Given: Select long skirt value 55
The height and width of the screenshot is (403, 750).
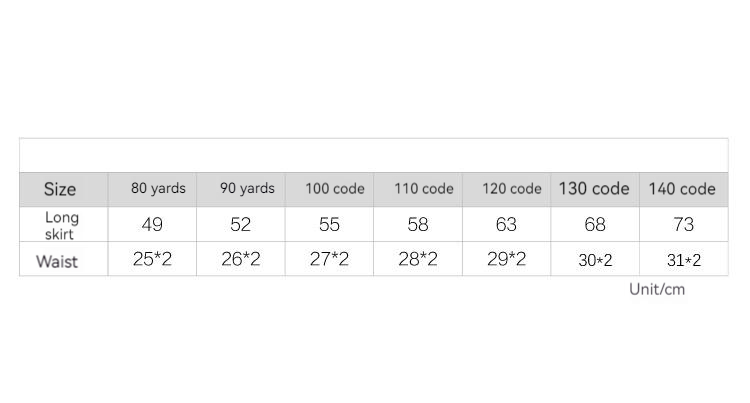Looking at the screenshot, I should tap(329, 225).
